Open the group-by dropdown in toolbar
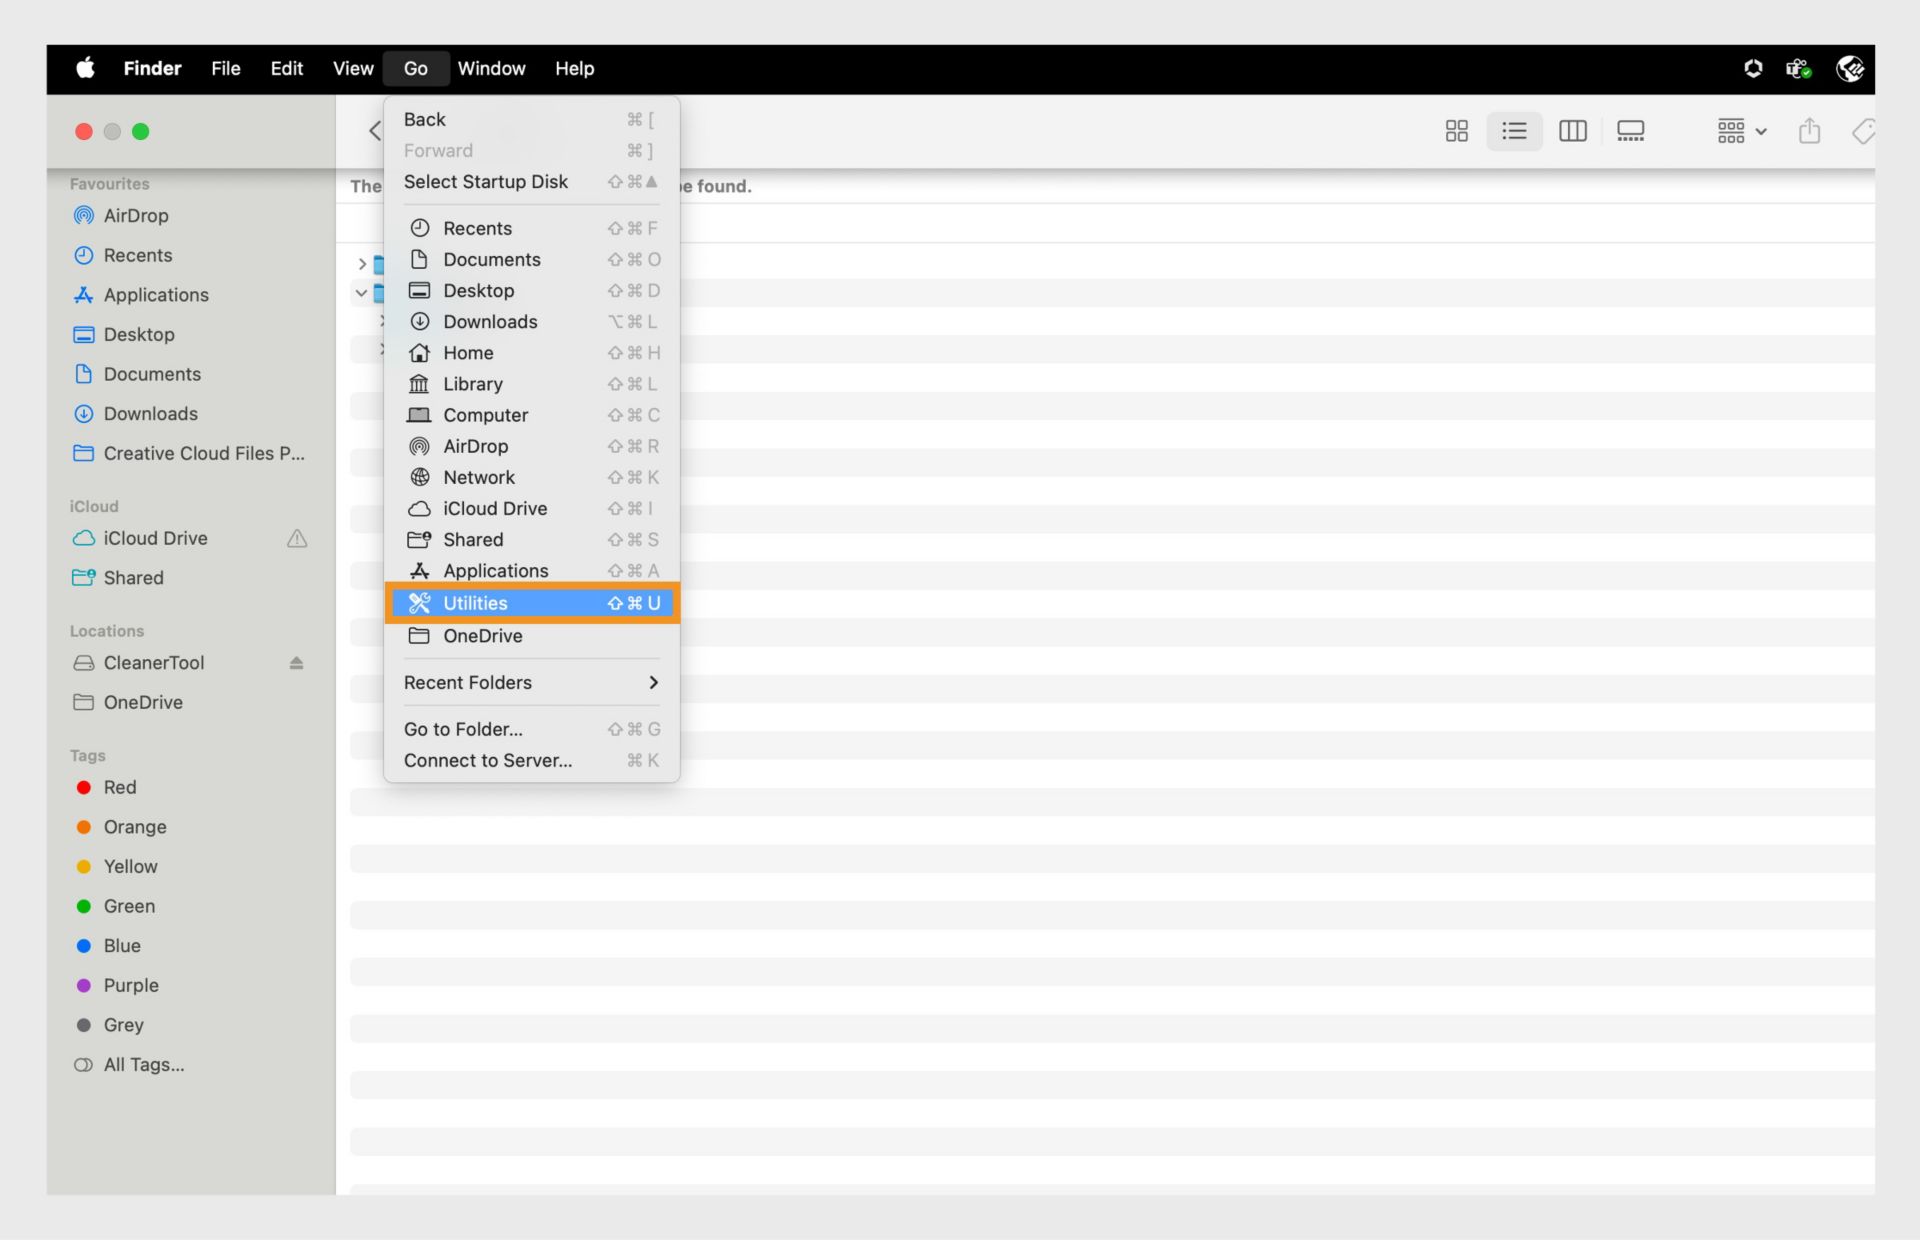The width and height of the screenshot is (1920, 1240). (x=1741, y=131)
